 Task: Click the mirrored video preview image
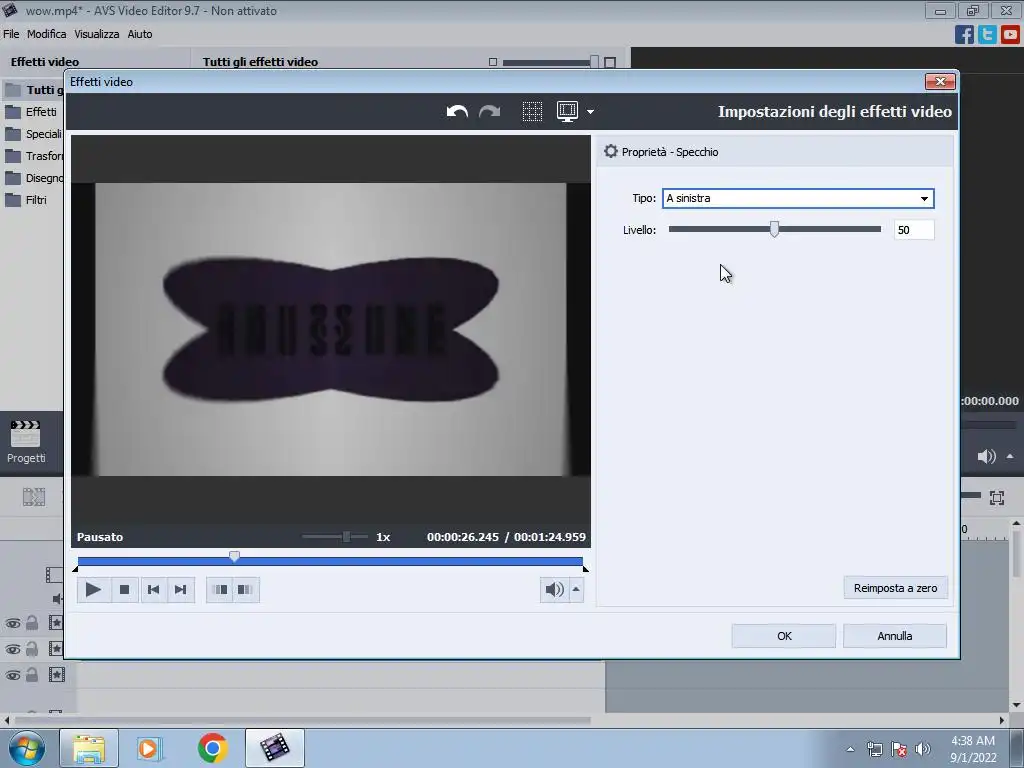tap(331, 329)
